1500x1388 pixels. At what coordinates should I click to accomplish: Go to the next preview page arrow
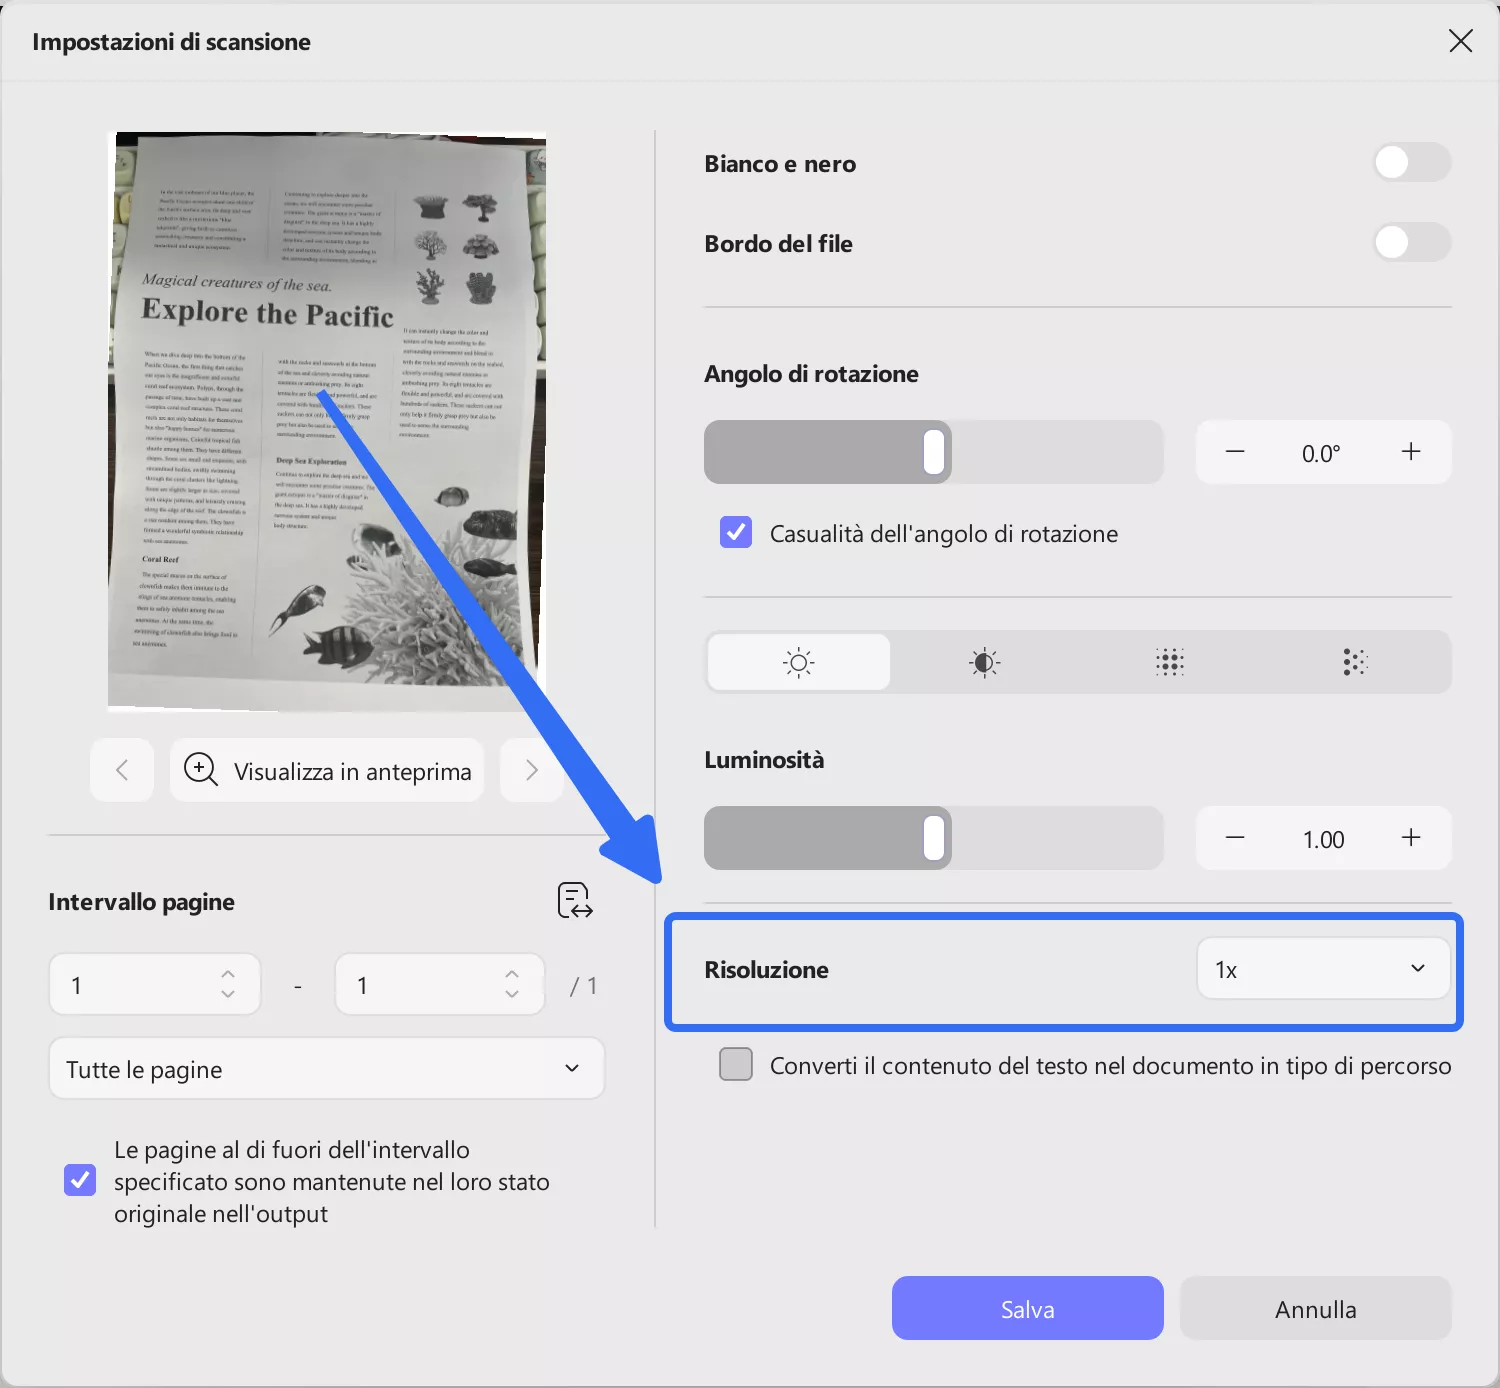tap(531, 770)
